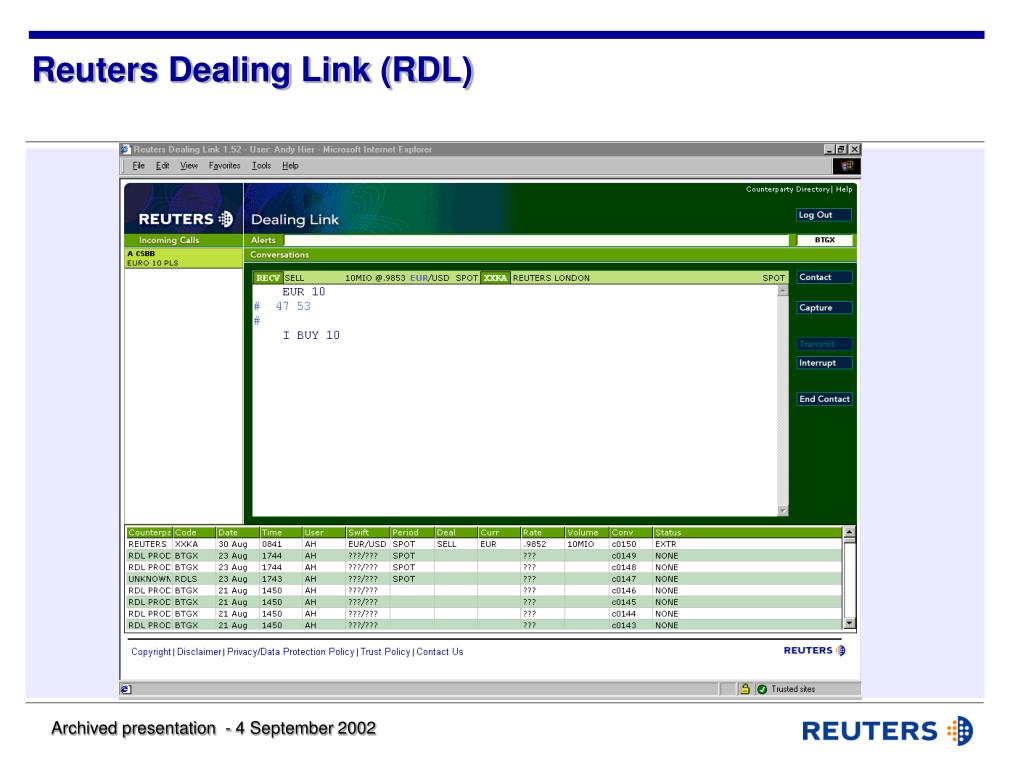1024x768 pixels.
Task: Select the RECV conversation indicator
Action: [x=268, y=278]
